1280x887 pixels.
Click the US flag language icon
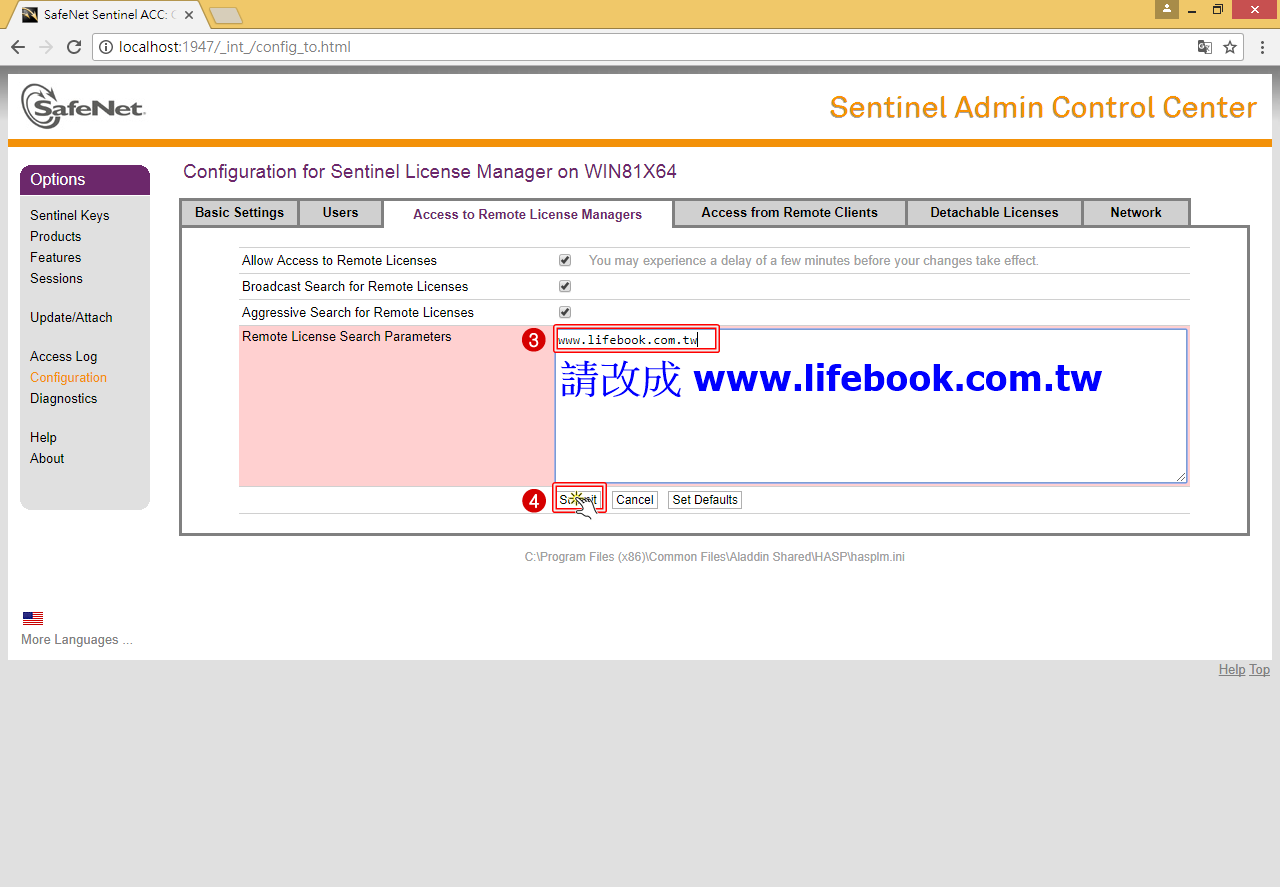click(x=33, y=618)
